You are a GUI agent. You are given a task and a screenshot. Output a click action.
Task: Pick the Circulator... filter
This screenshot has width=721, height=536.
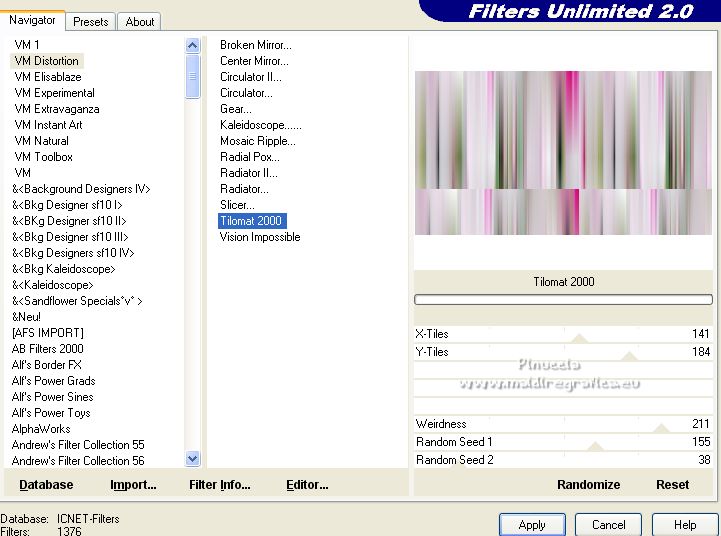click(246, 93)
